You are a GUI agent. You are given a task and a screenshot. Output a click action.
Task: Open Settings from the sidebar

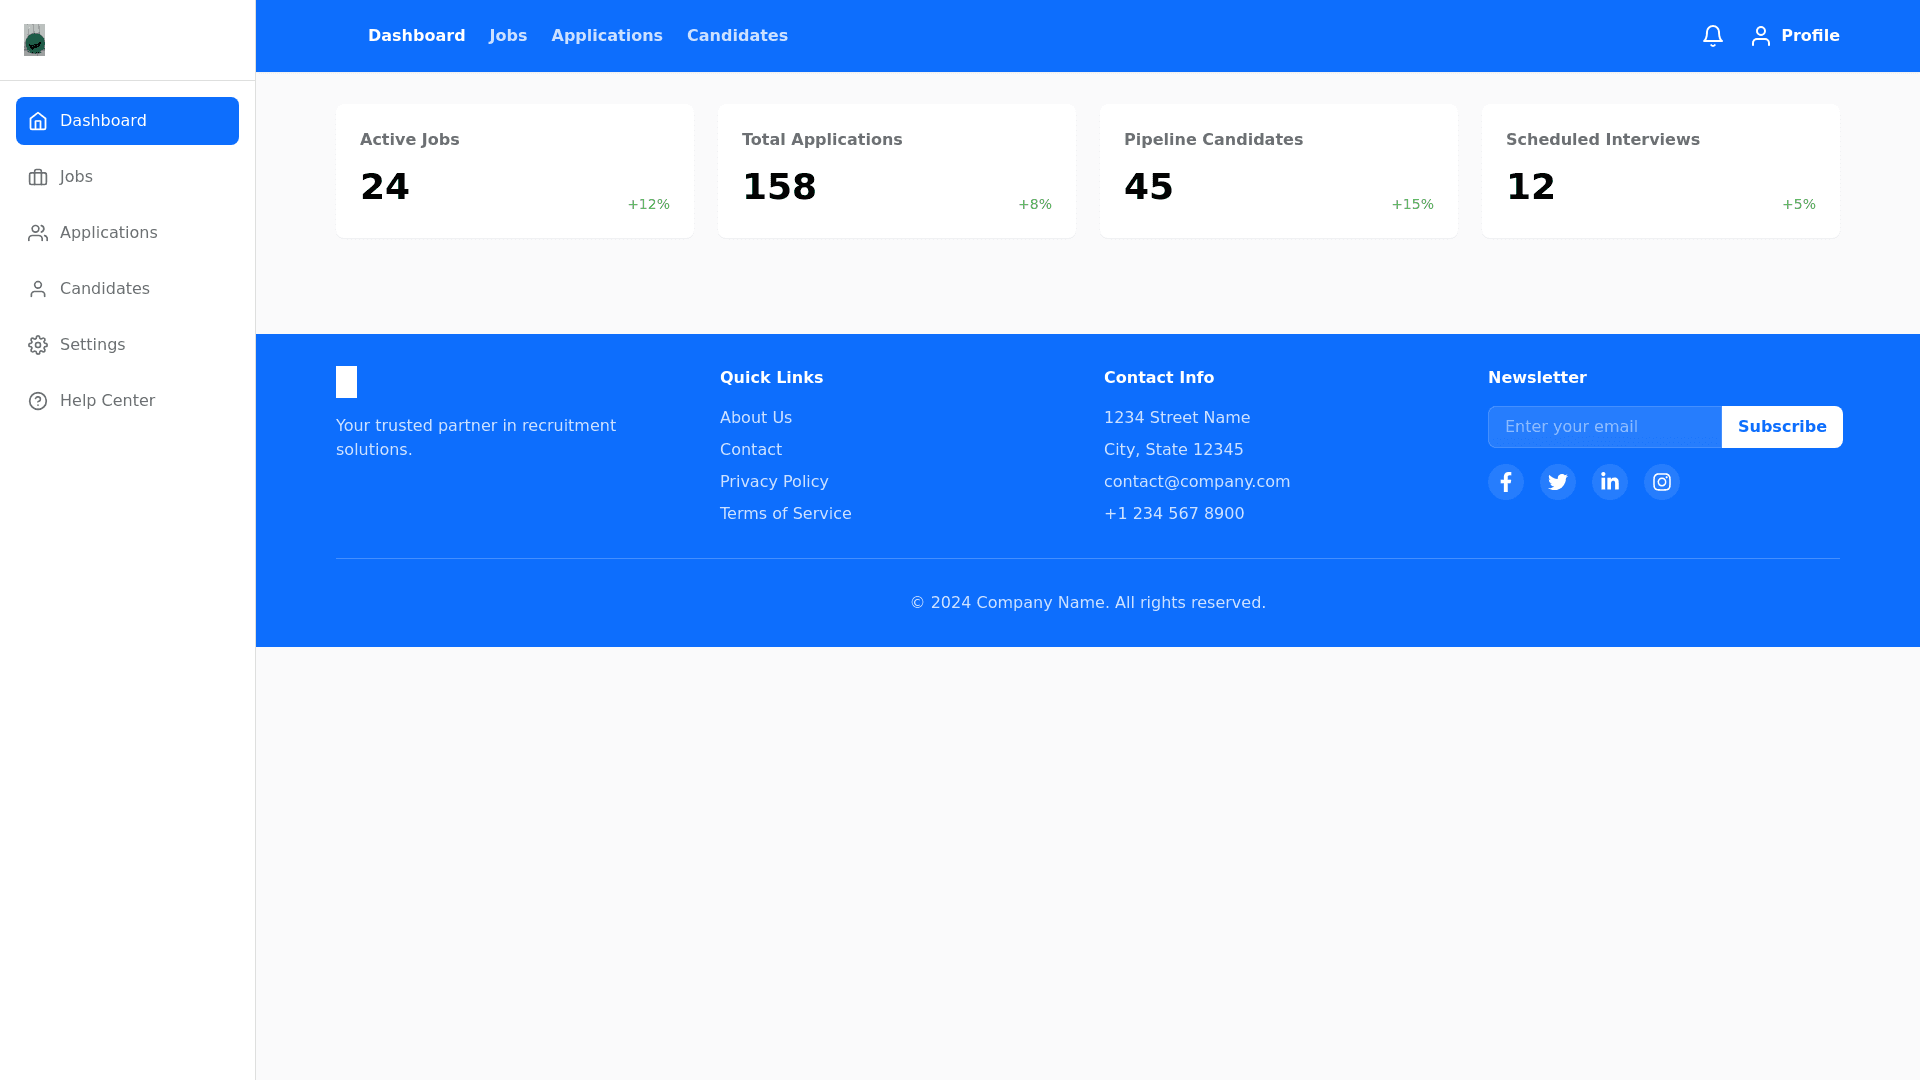click(92, 345)
